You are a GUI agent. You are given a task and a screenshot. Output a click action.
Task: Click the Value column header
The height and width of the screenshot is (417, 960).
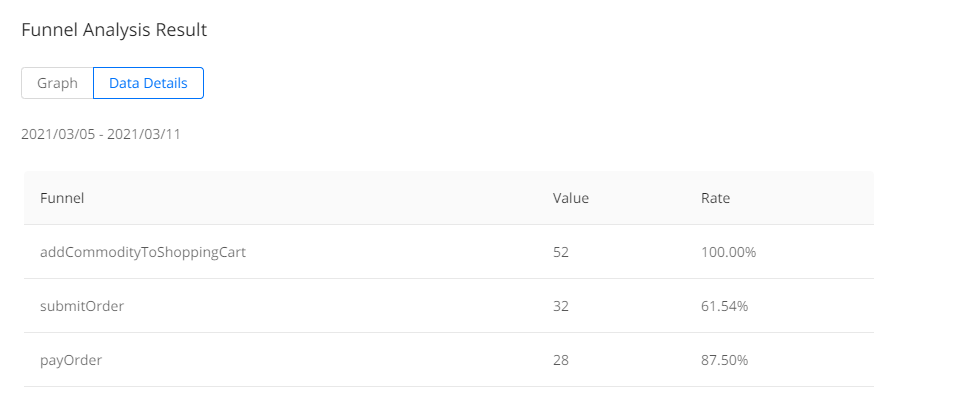coord(570,198)
